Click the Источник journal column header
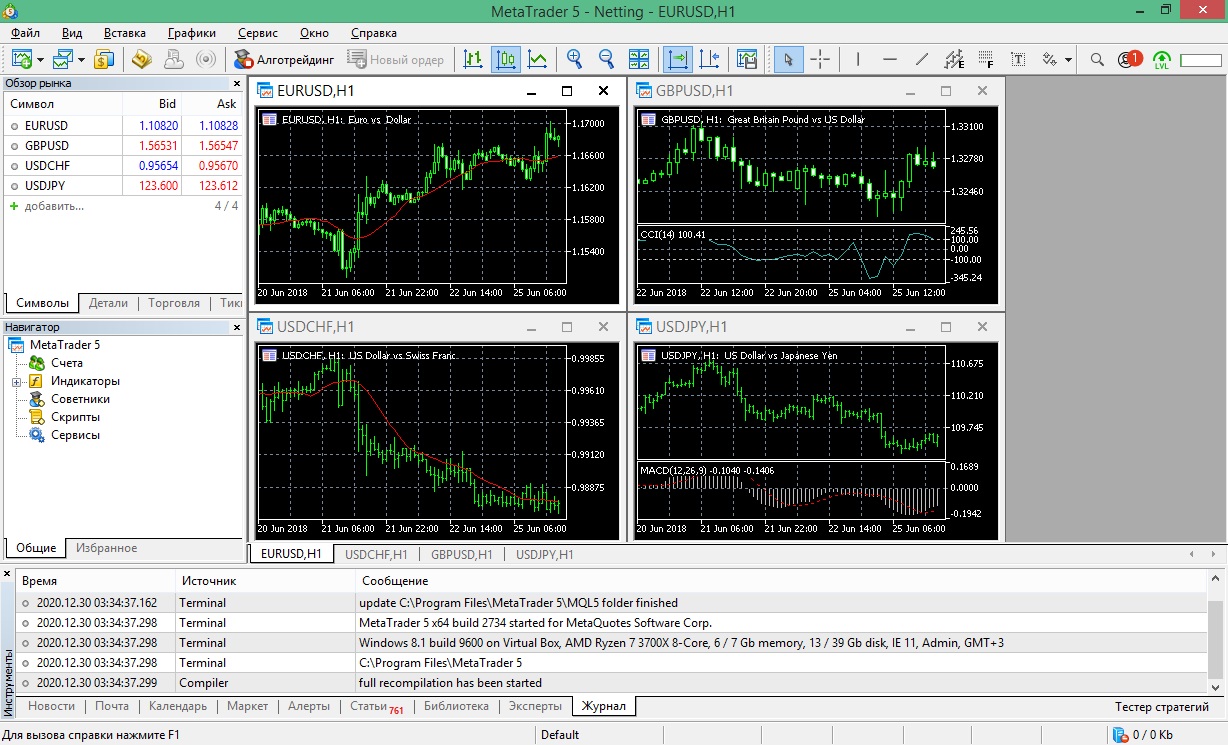1228x745 pixels. point(265,580)
